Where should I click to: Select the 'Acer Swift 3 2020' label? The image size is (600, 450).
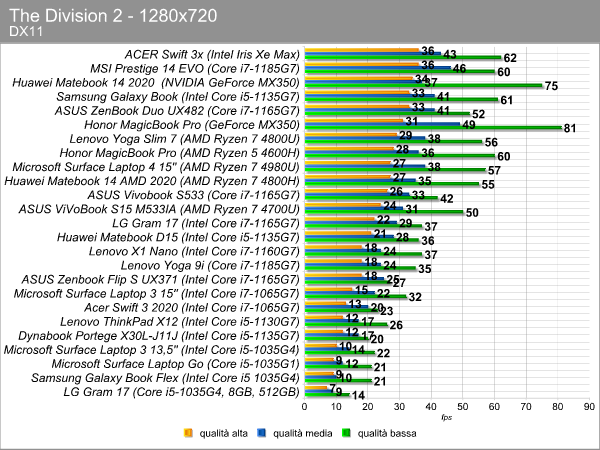pyautogui.click(x=192, y=307)
